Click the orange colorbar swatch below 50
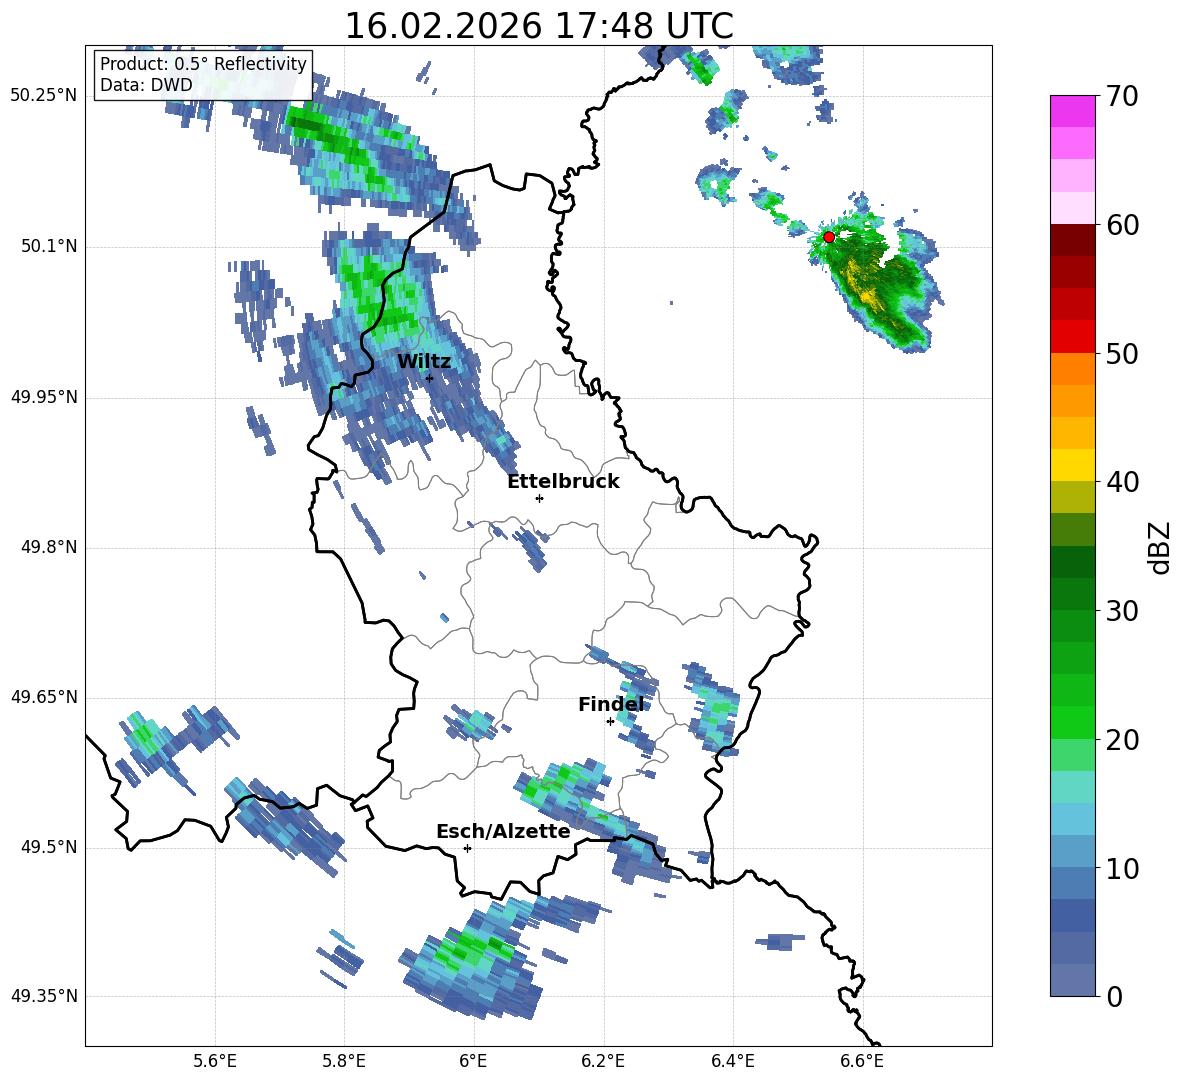Viewport: 1184px width, 1081px height. 1072,369
